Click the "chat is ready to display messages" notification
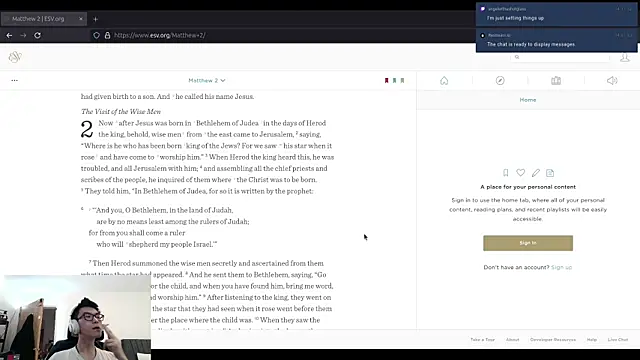640x360 pixels. [557, 40]
